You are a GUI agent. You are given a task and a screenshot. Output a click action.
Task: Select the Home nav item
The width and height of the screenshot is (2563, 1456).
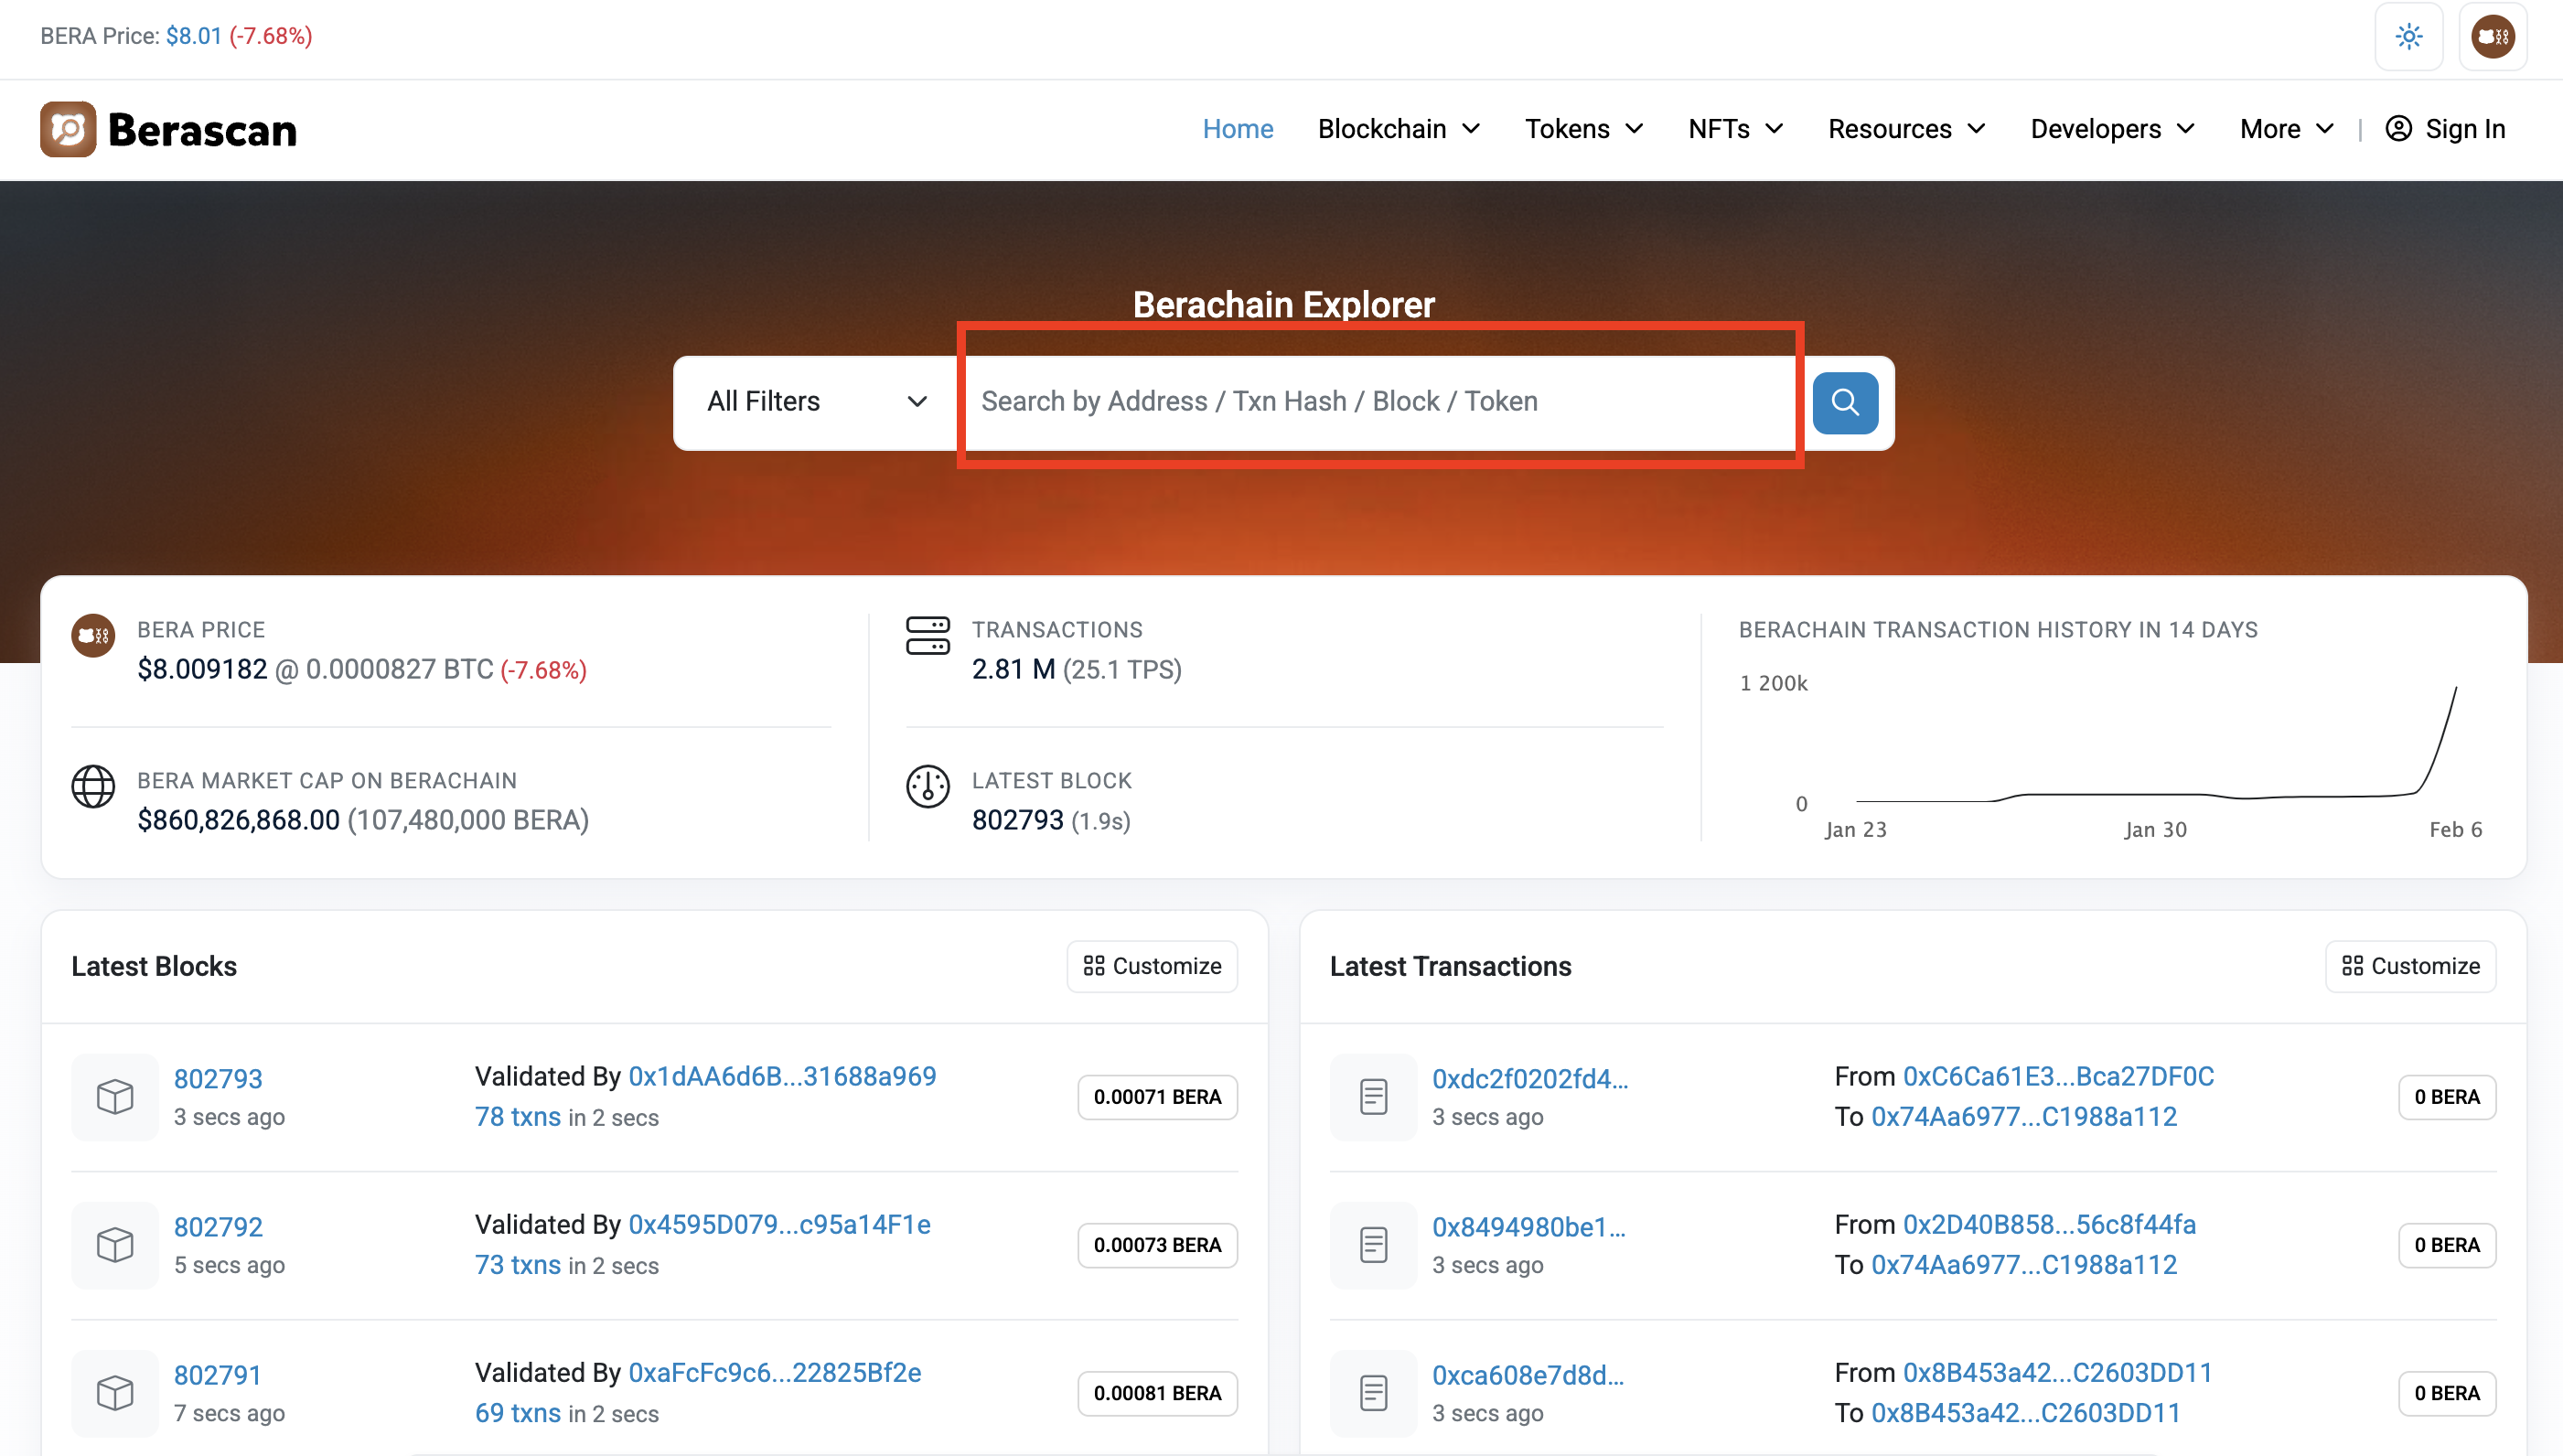(1237, 129)
